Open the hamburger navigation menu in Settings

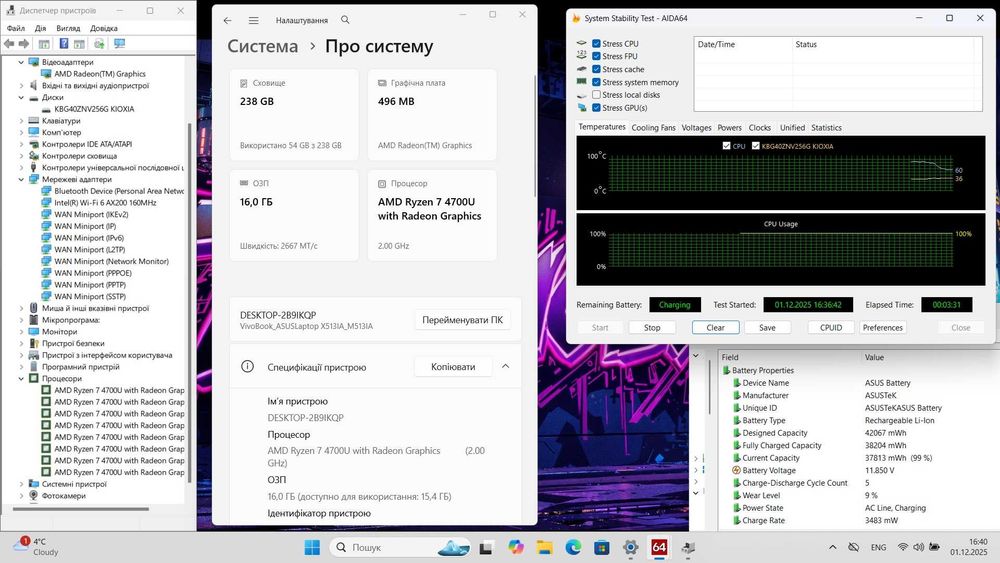click(253, 20)
